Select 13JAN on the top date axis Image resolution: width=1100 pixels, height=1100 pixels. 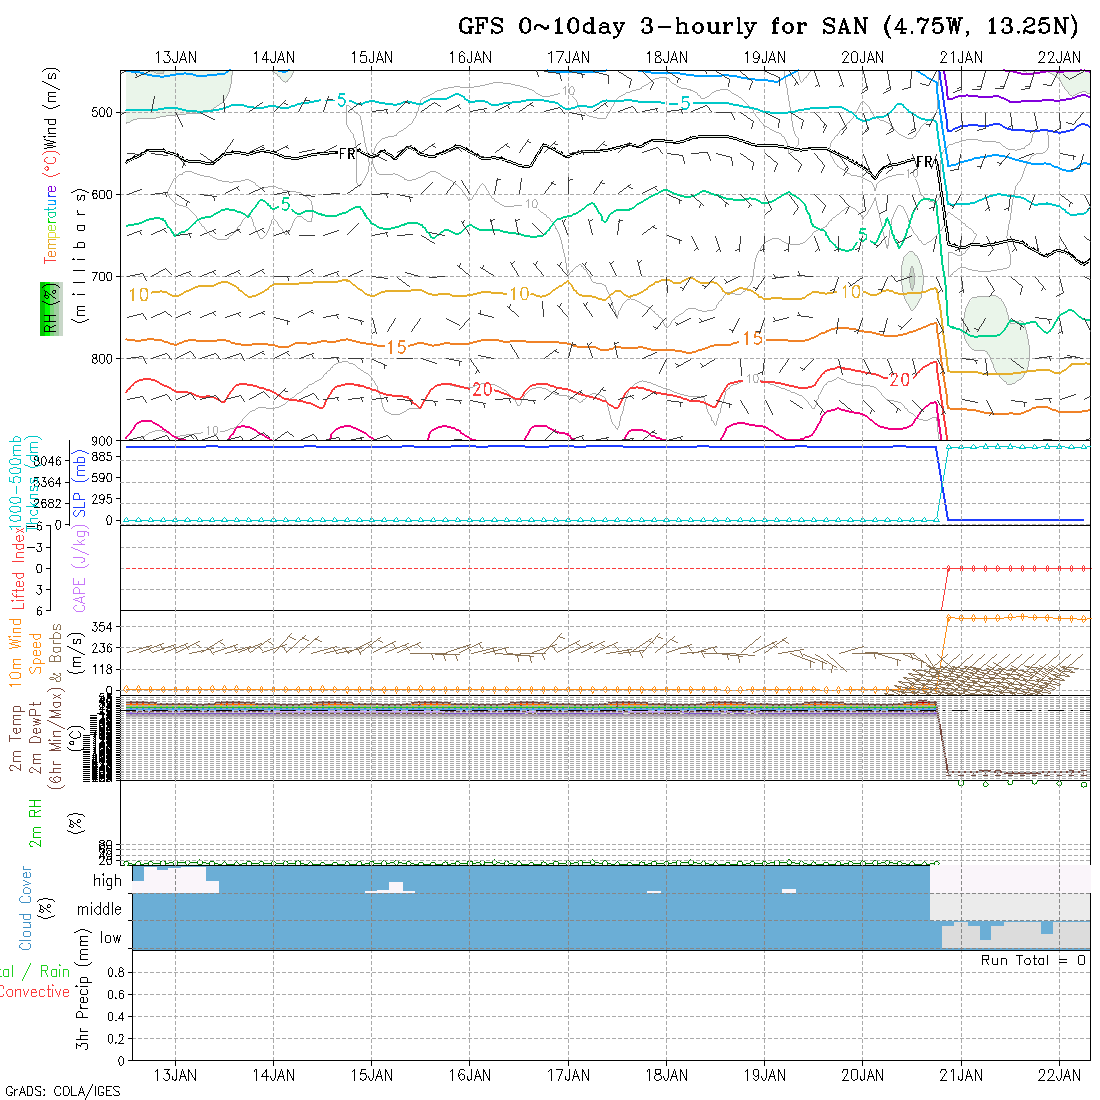[x=176, y=57]
